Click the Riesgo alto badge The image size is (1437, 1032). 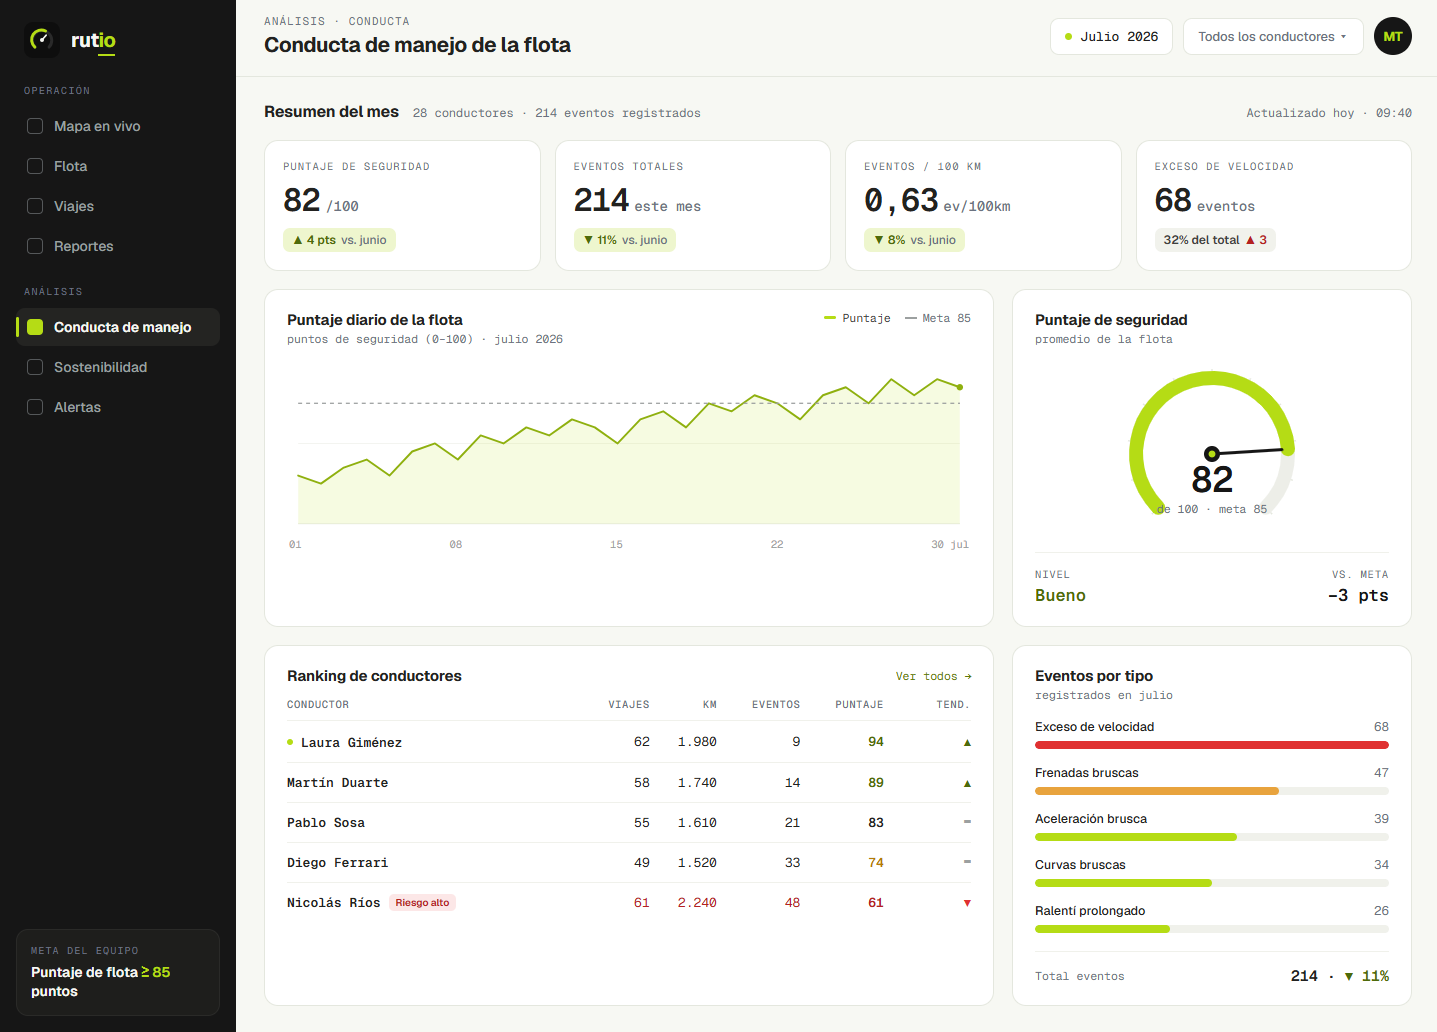[422, 903]
